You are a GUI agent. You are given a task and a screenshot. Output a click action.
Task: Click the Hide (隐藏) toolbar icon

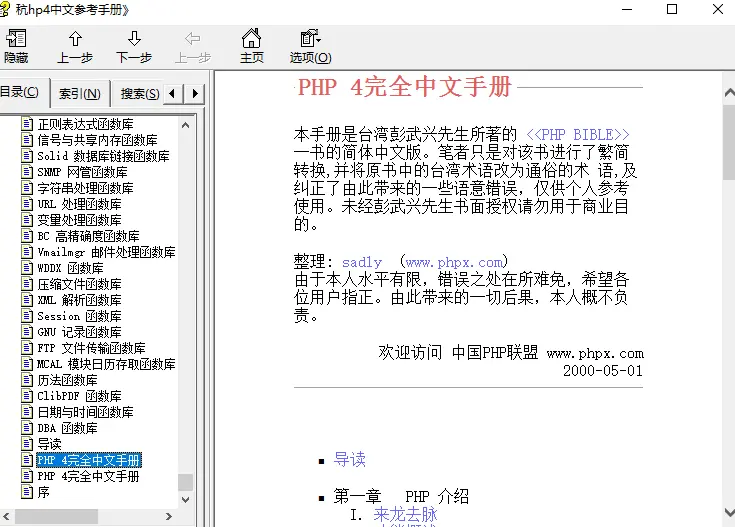(x=16, y=40)
